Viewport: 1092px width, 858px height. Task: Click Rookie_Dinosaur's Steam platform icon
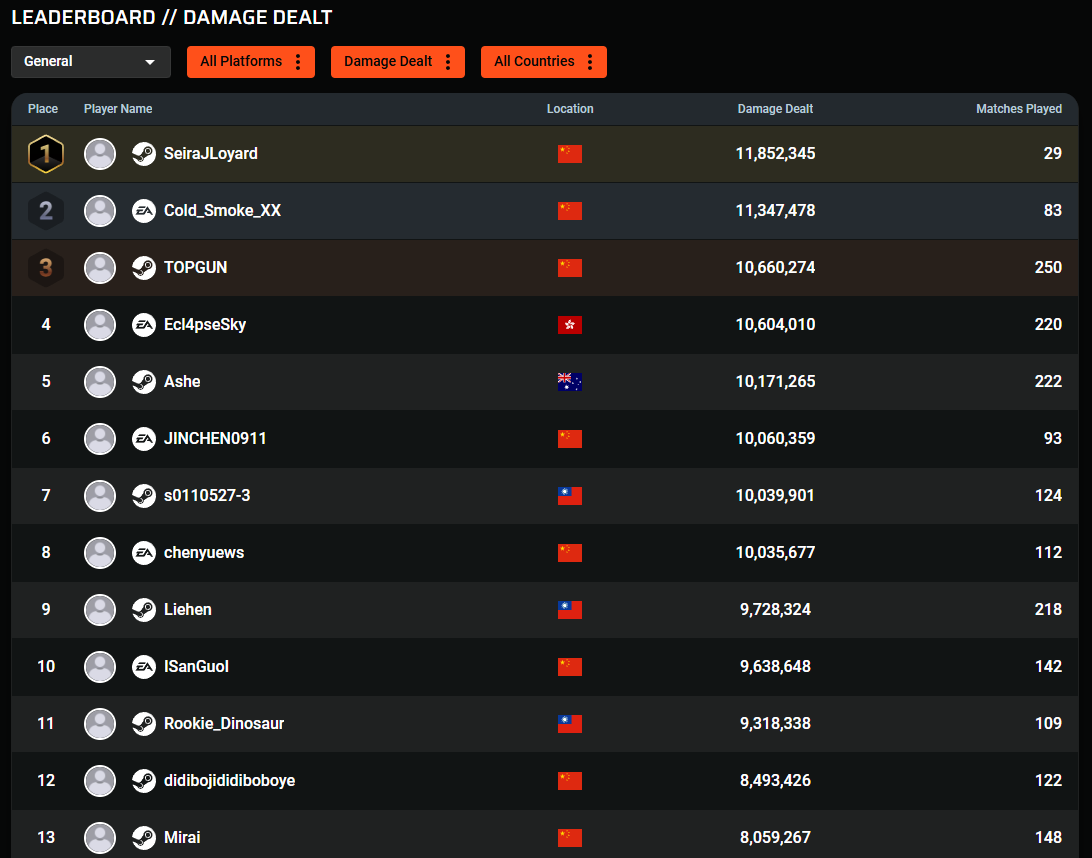143,724
